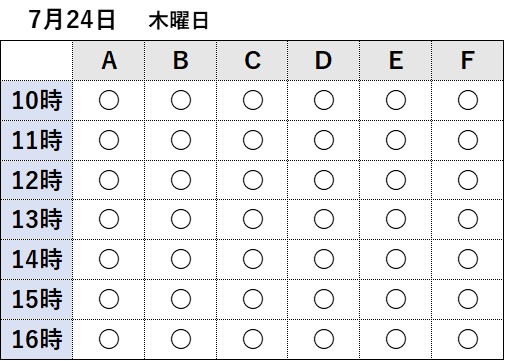Image resolution: width=505 pixels, height=361 pixels.
Task: Click the 7月24日 date heading
Action: point(72,20)
